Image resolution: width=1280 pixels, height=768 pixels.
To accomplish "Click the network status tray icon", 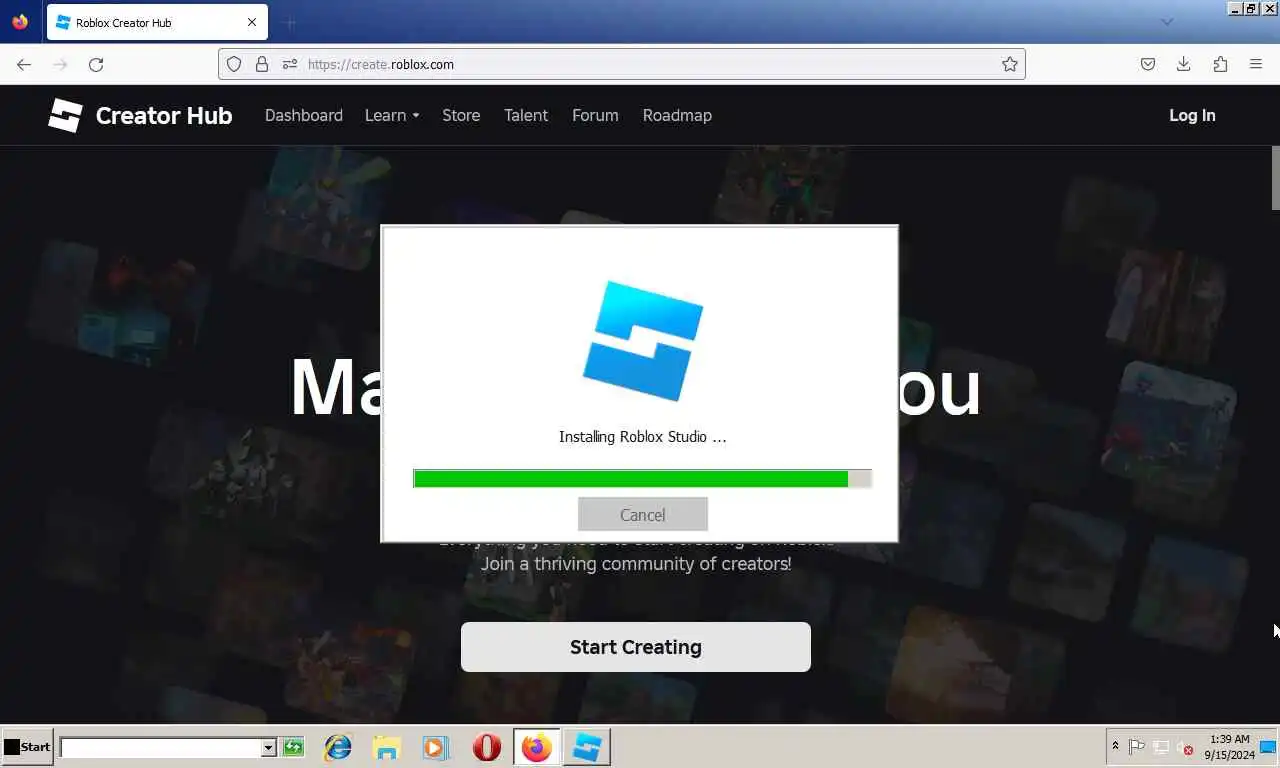I will tap(1161, 747).
